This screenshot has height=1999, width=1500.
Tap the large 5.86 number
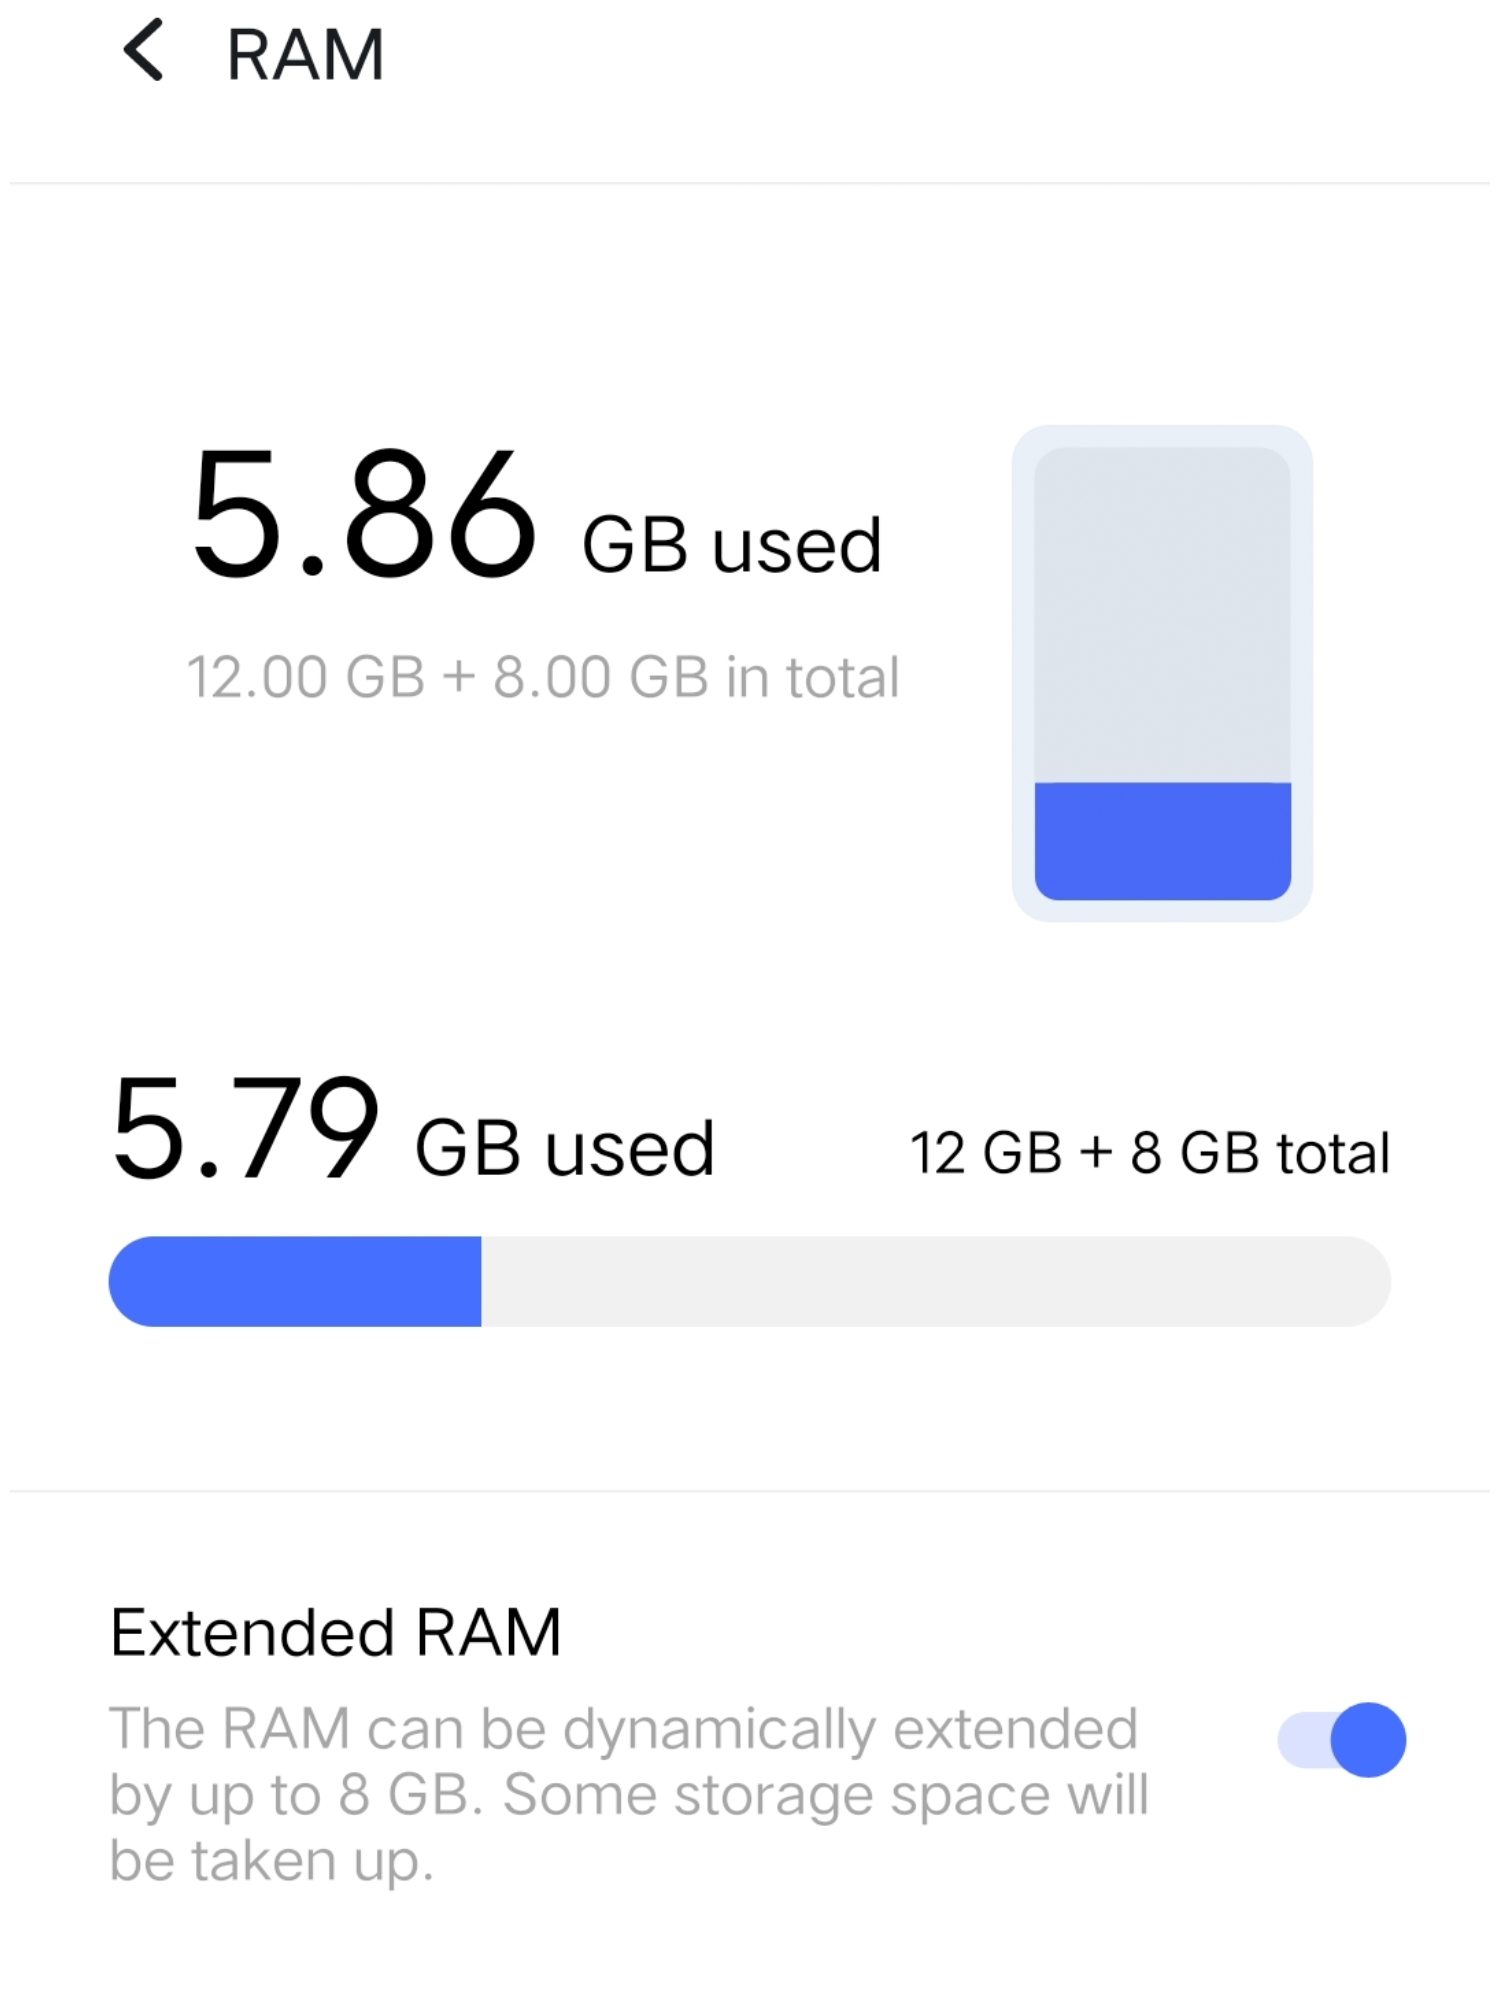[364, 515]
